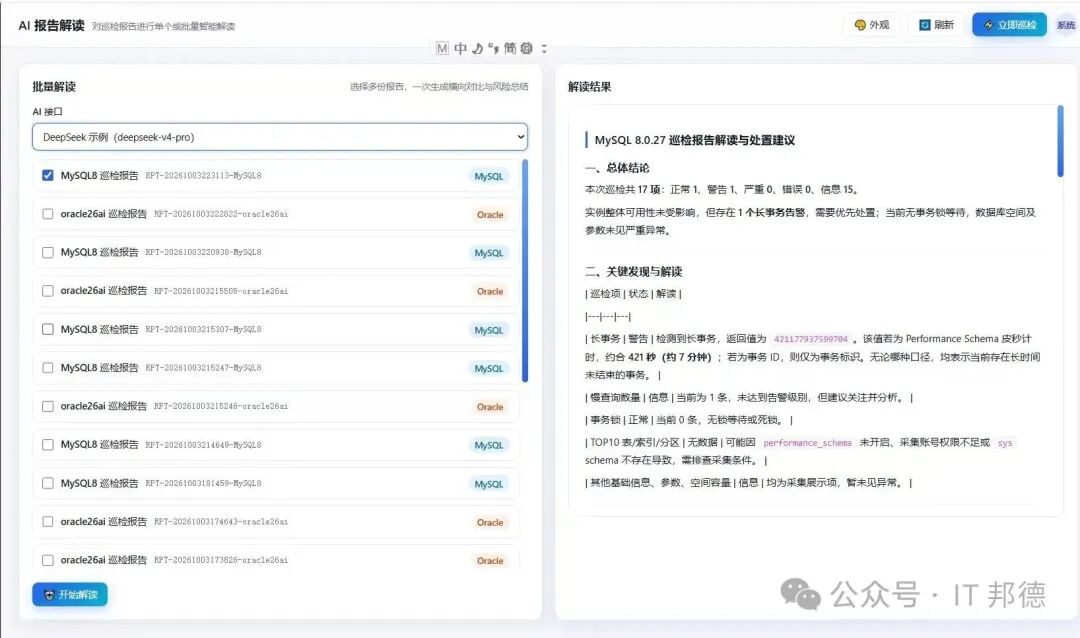The height and width of the screenshot is (638, 1080).
Task: Click the report ID RPT-20261003214649-MySQL8
Action: (x=203, y=445)
